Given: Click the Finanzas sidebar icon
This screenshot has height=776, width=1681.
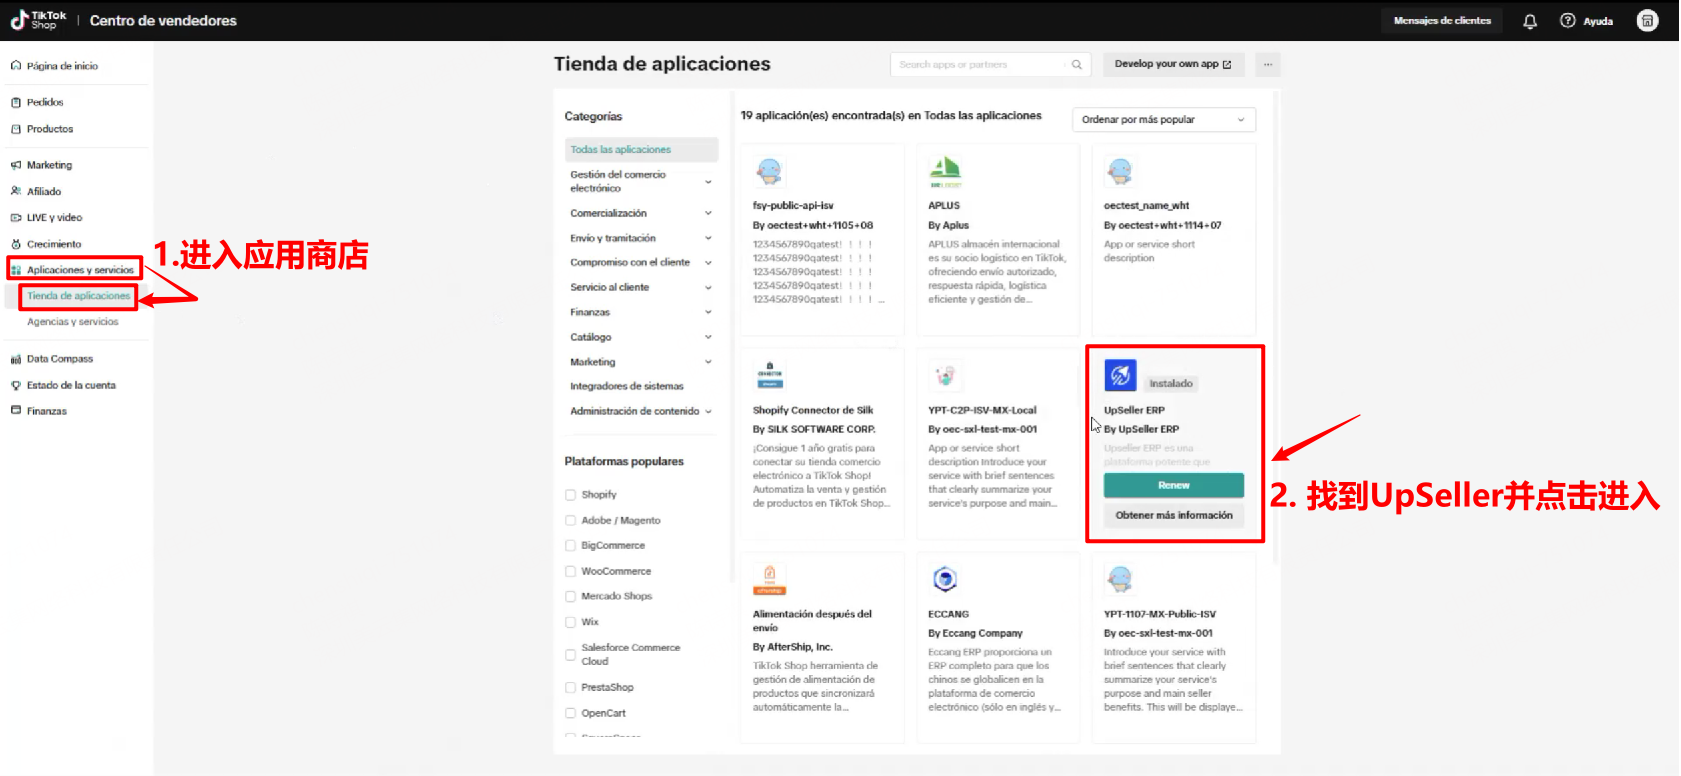Looking at the screenshot, I should [x=16, y=410].
